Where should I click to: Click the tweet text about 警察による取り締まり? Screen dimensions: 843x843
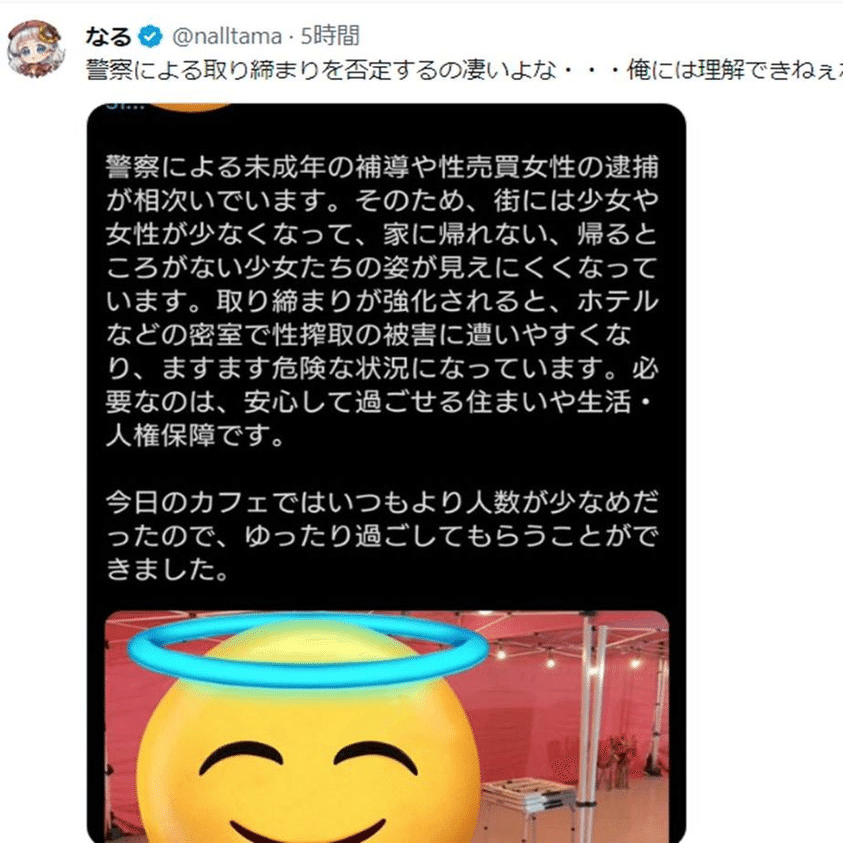click(x=464, y=70)
